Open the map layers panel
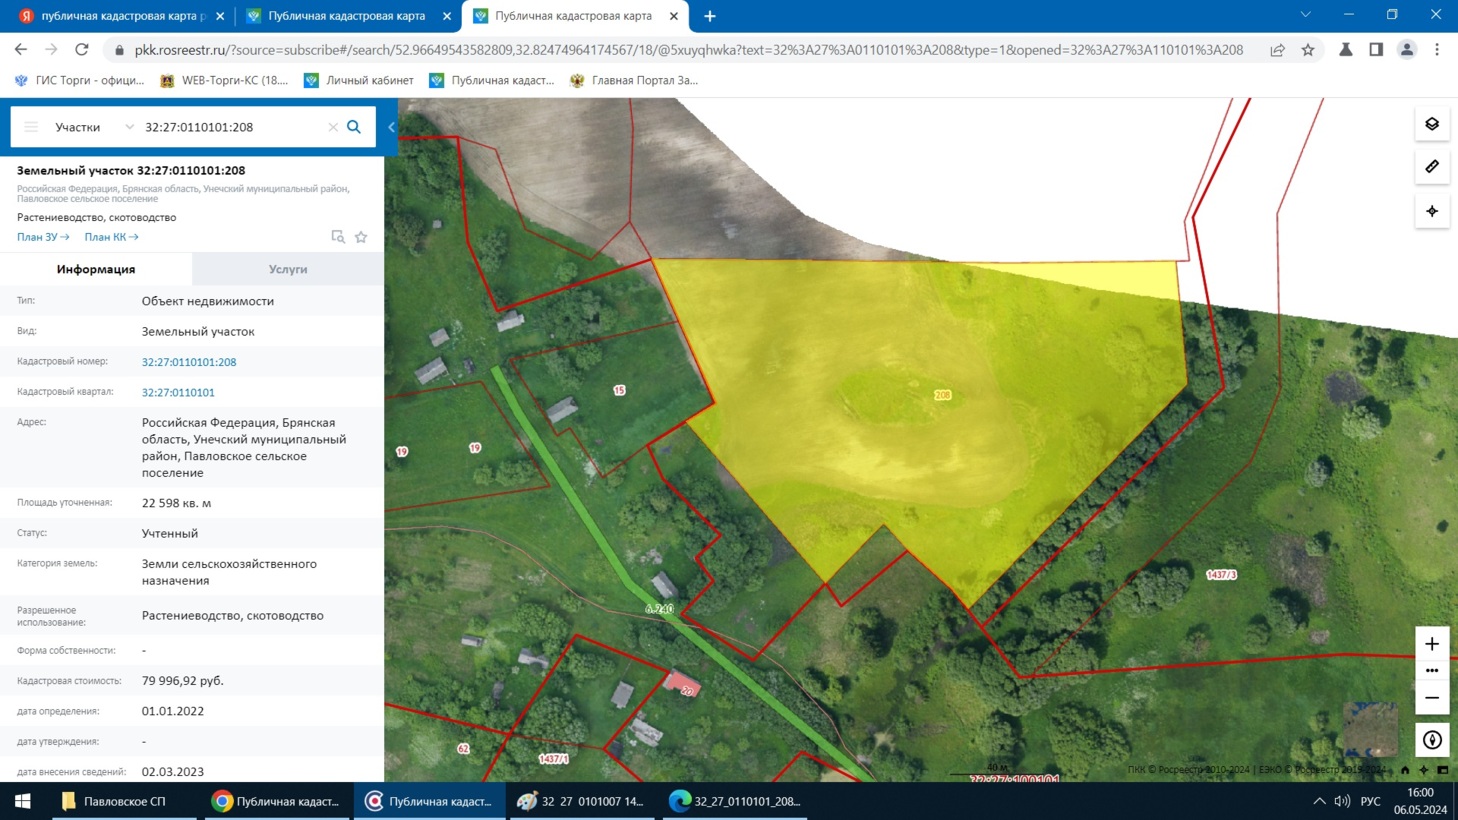This screenshot has width=1458, height=820. point(1432,124)
